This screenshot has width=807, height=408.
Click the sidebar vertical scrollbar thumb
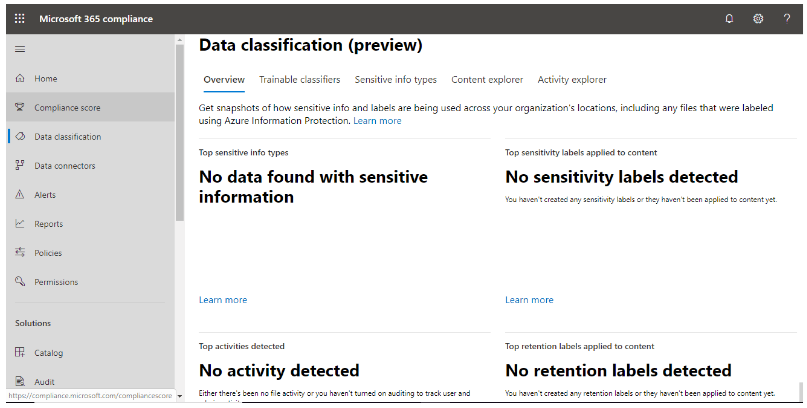pyautogui.click(x=180, y=133)
